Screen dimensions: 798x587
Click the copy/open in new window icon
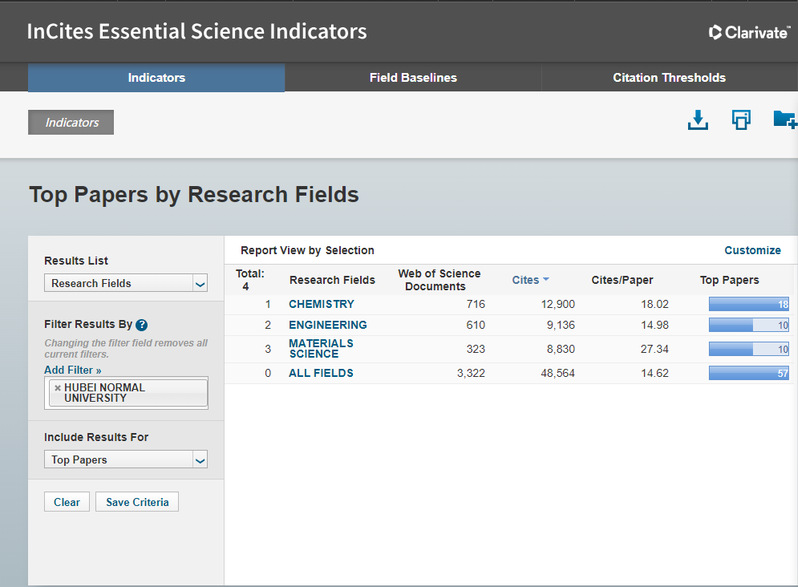pyautogui.click(x=741, y=121)
